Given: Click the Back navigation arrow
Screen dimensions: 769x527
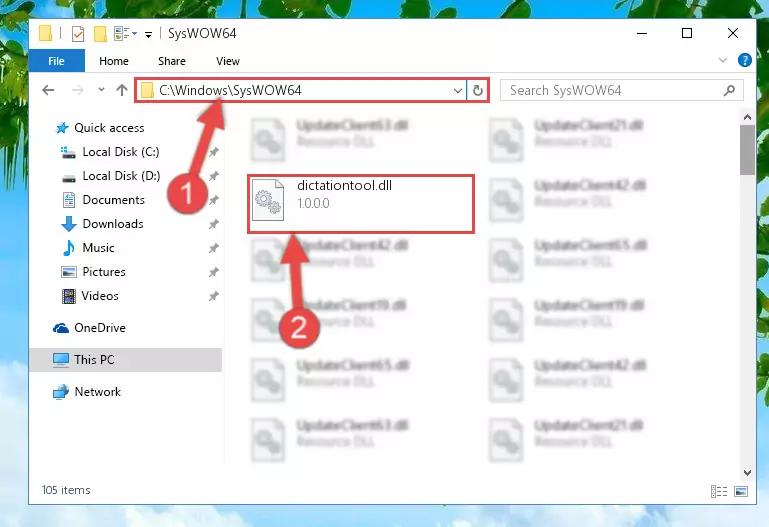Looking at the screenshot, I should pyautogui.click(x=48, y=90).
